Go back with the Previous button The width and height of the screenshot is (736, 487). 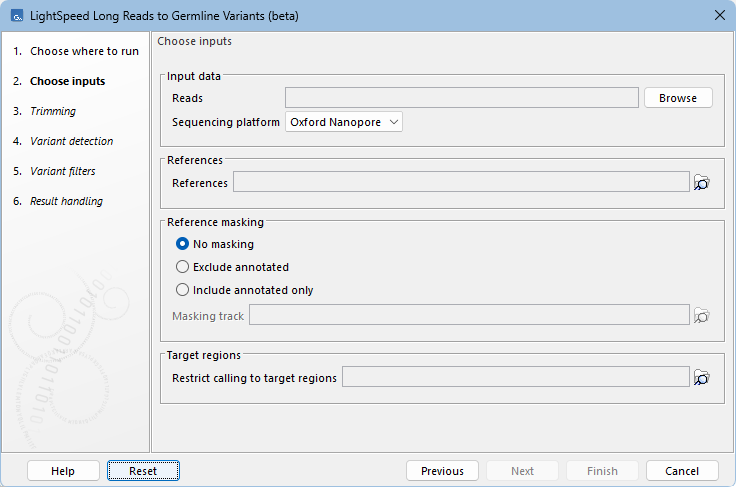[x=443, y=471]
